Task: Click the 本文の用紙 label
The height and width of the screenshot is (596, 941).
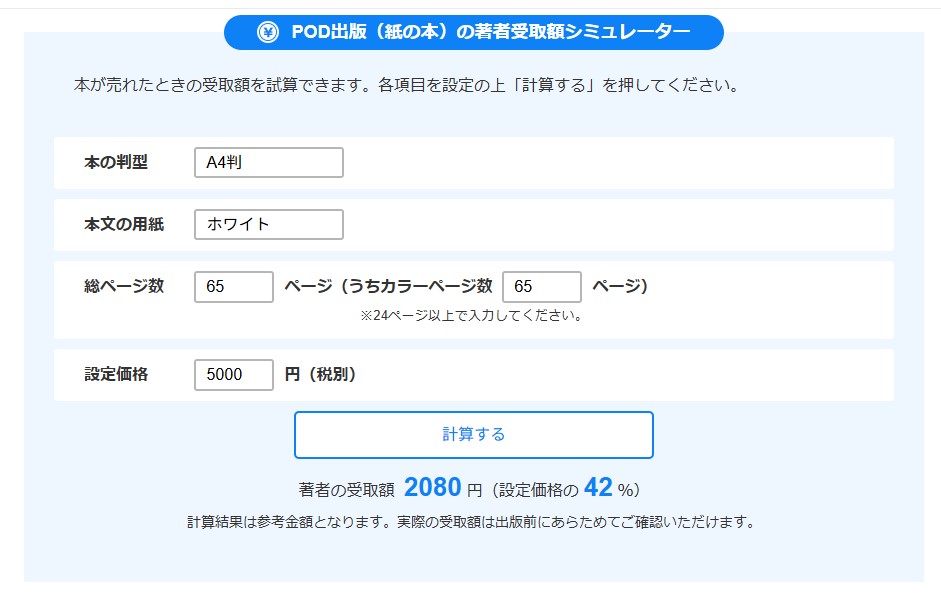Action: [124, 224]
